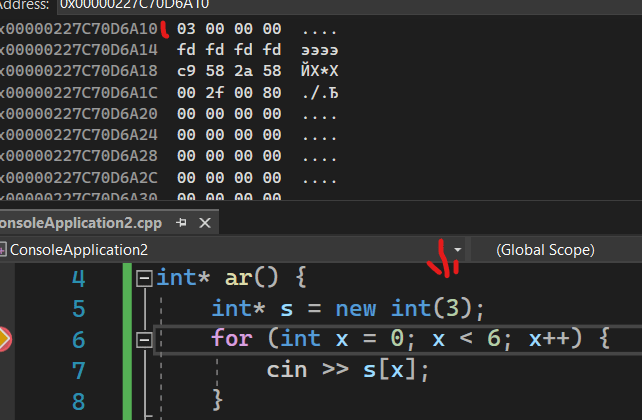642x420 pixels.
Task: Click the memory Address input field
Action: point(349,5)
